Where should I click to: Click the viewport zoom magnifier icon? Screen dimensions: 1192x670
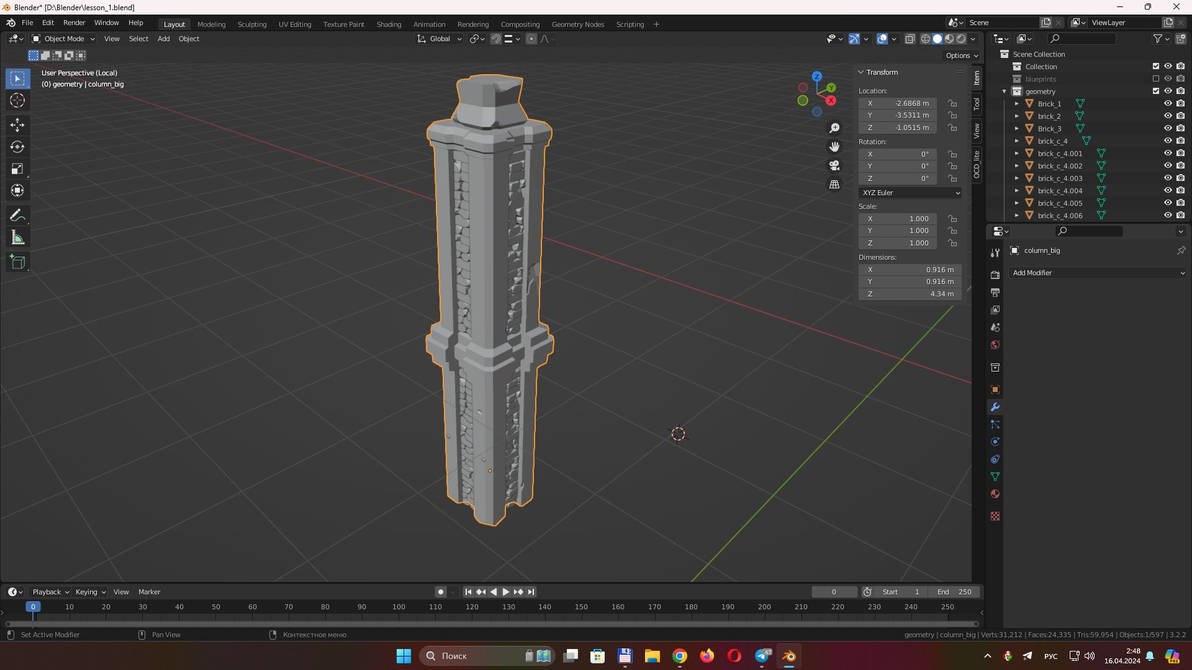pyautogui.click(x=834, y=128)
